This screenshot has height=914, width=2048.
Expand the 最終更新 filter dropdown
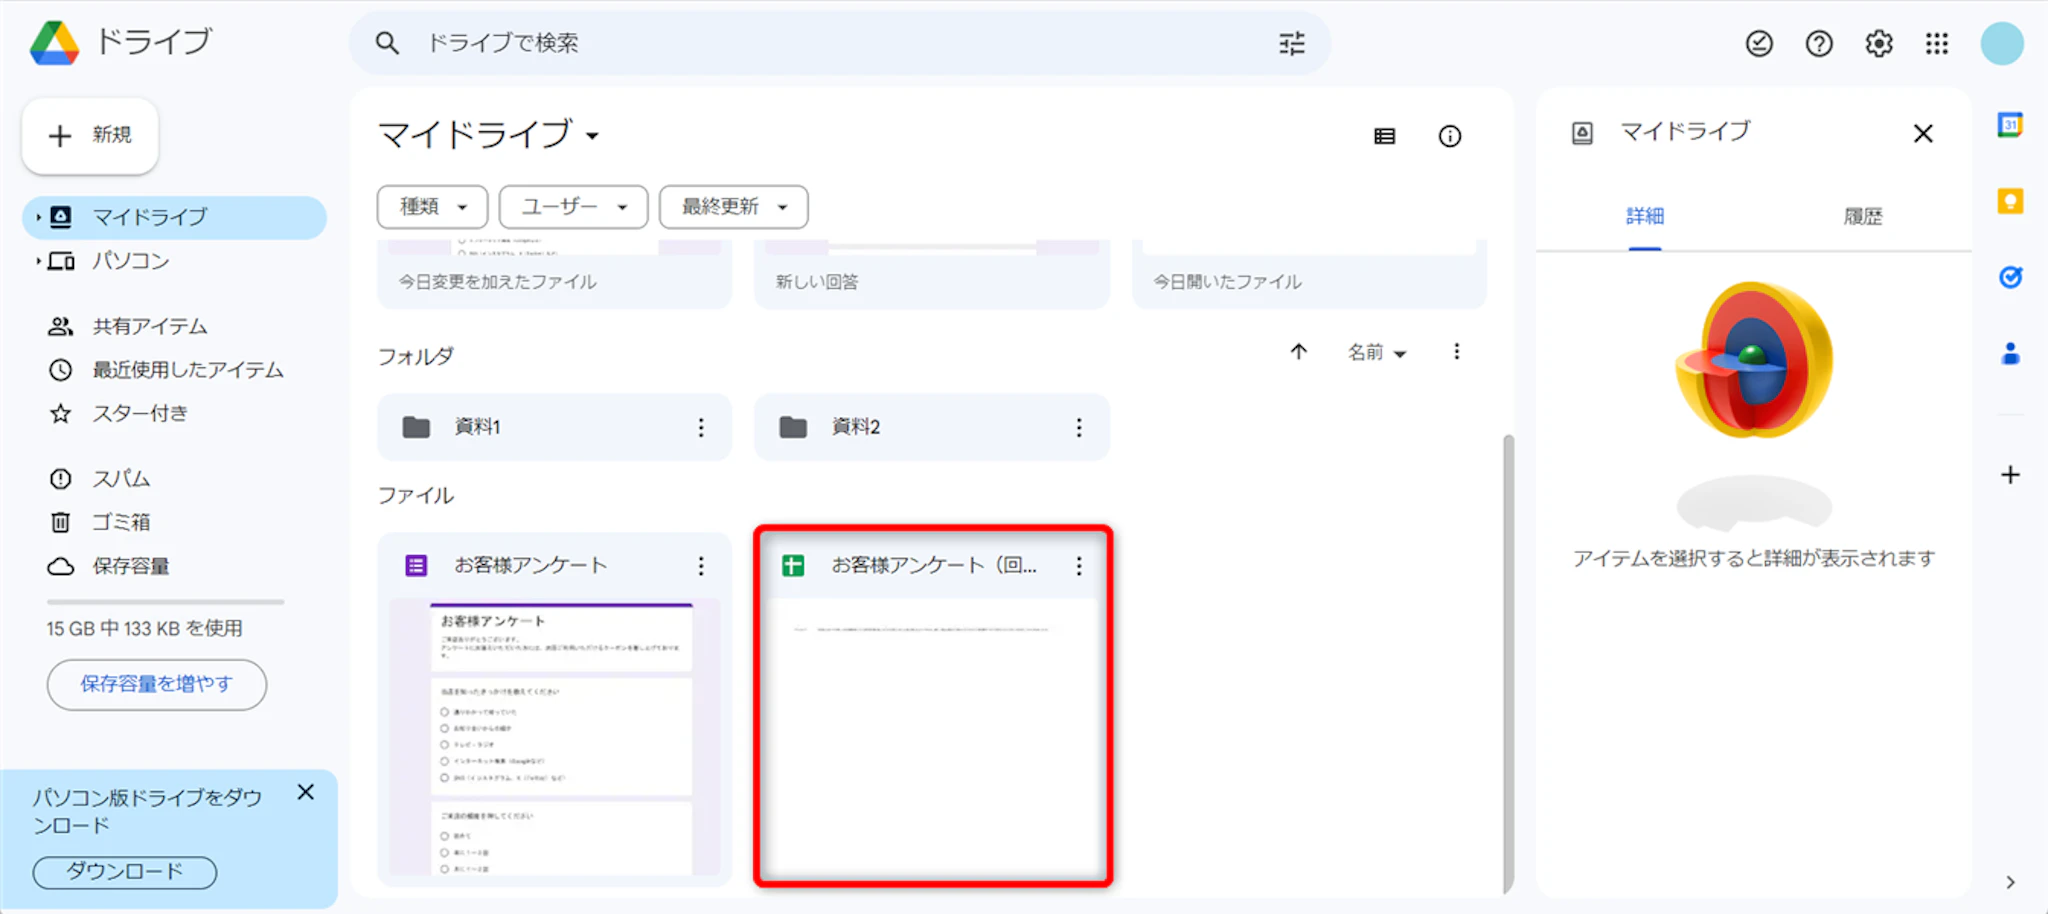tap(733, 207)
